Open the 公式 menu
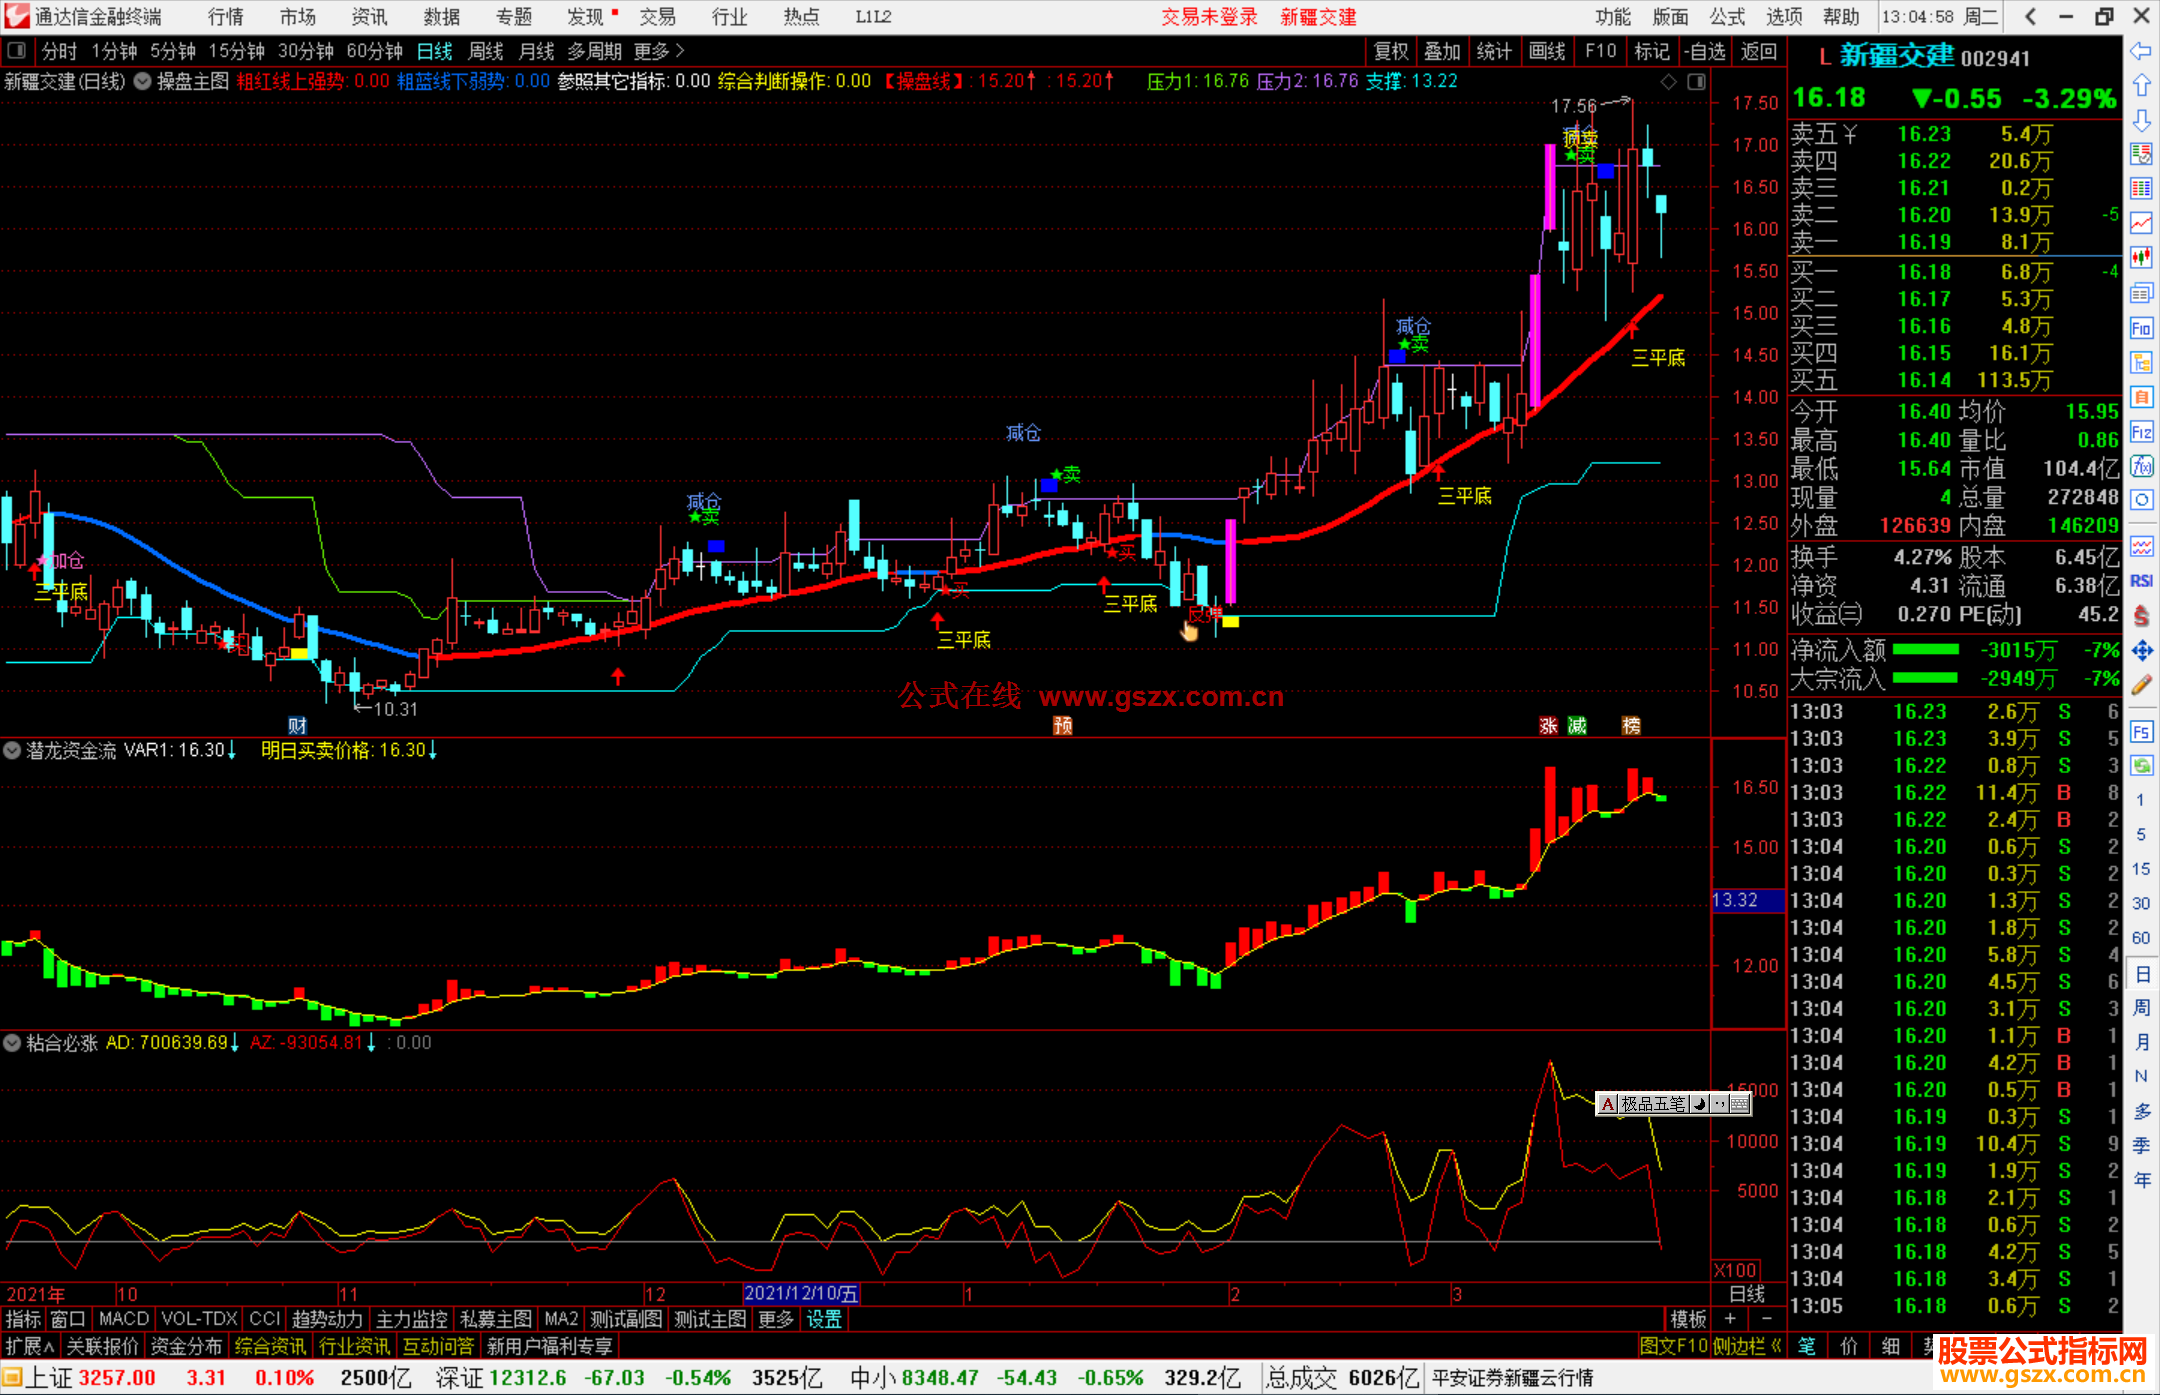 [x=1727, y=16]
